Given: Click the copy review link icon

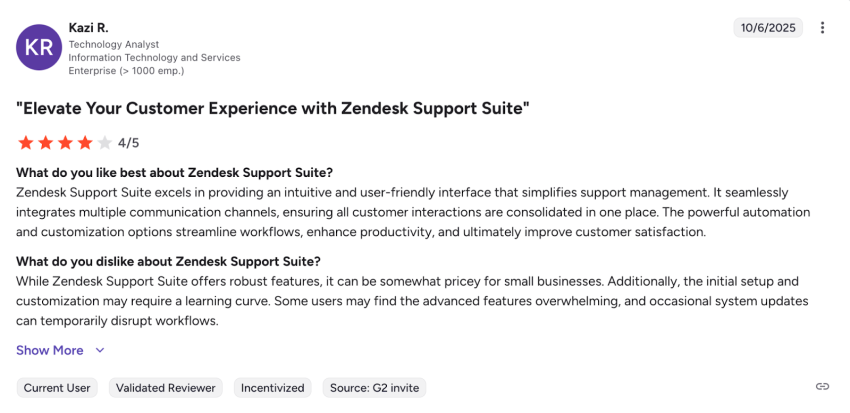Looking at the screenshot, I should 822,387.
